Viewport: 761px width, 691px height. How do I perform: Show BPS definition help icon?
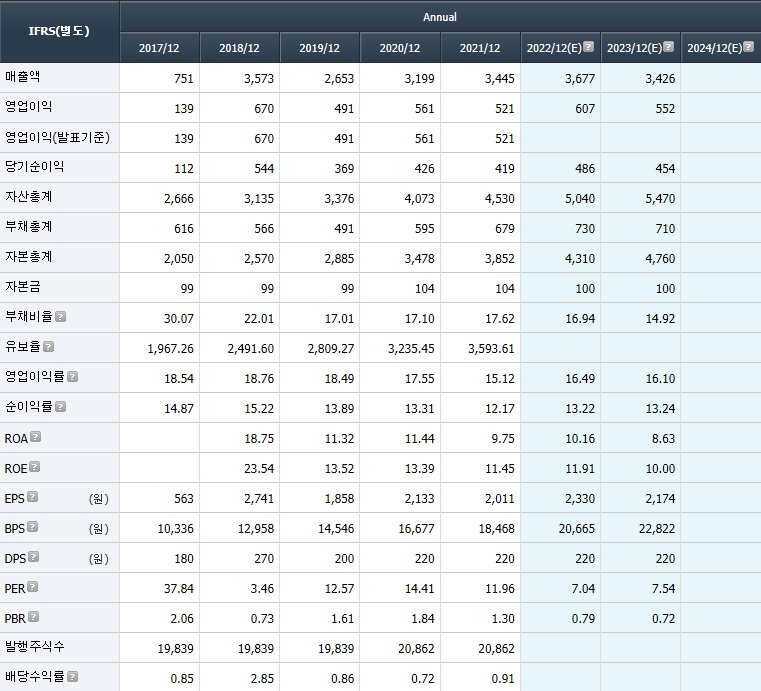[32, 527]
